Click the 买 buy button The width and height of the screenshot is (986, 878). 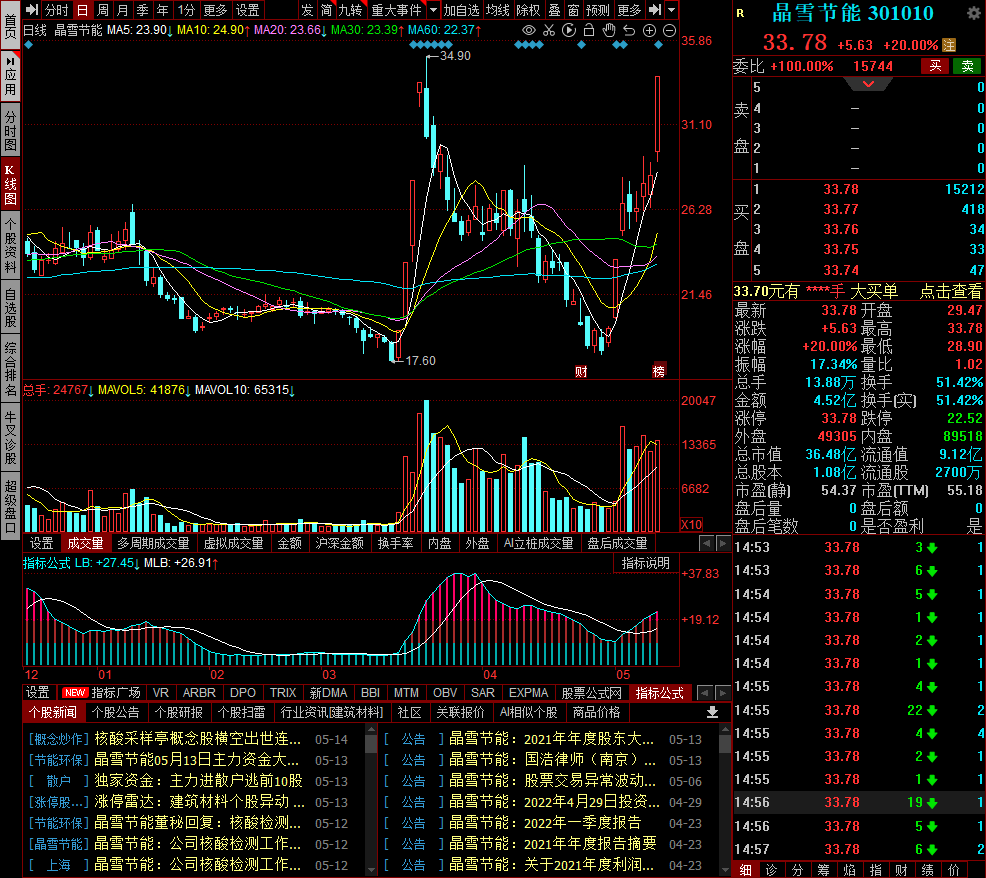935,66
